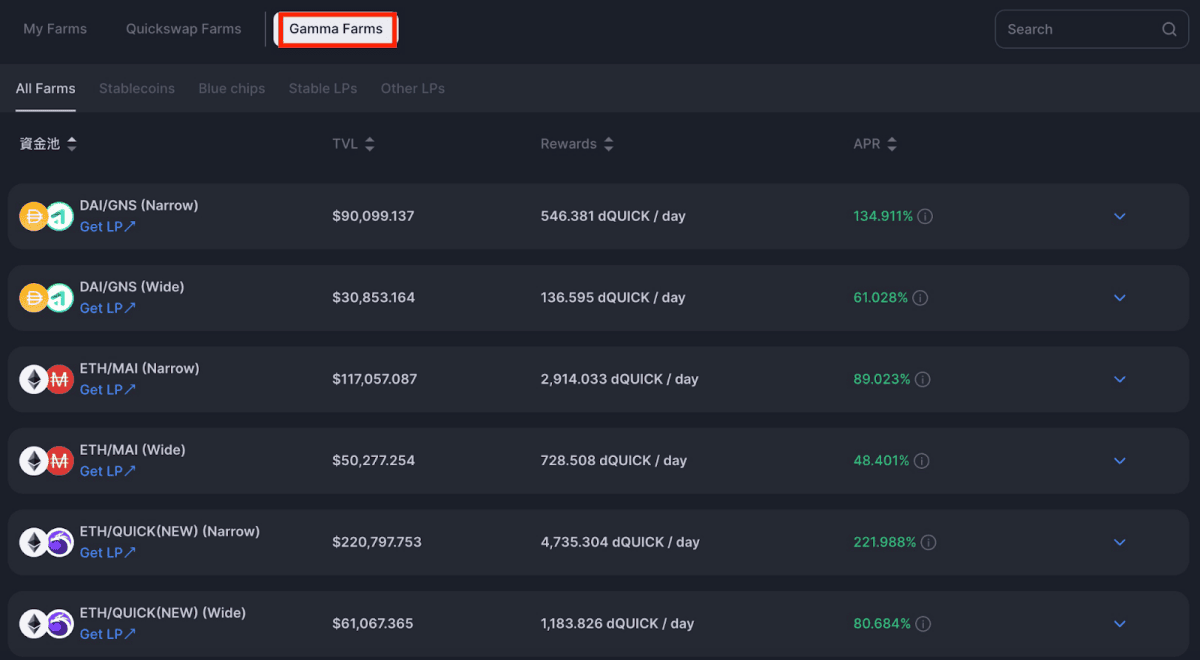Click the rewards text 4,735.304 dQUICK / day

click(x=620, y=543)
